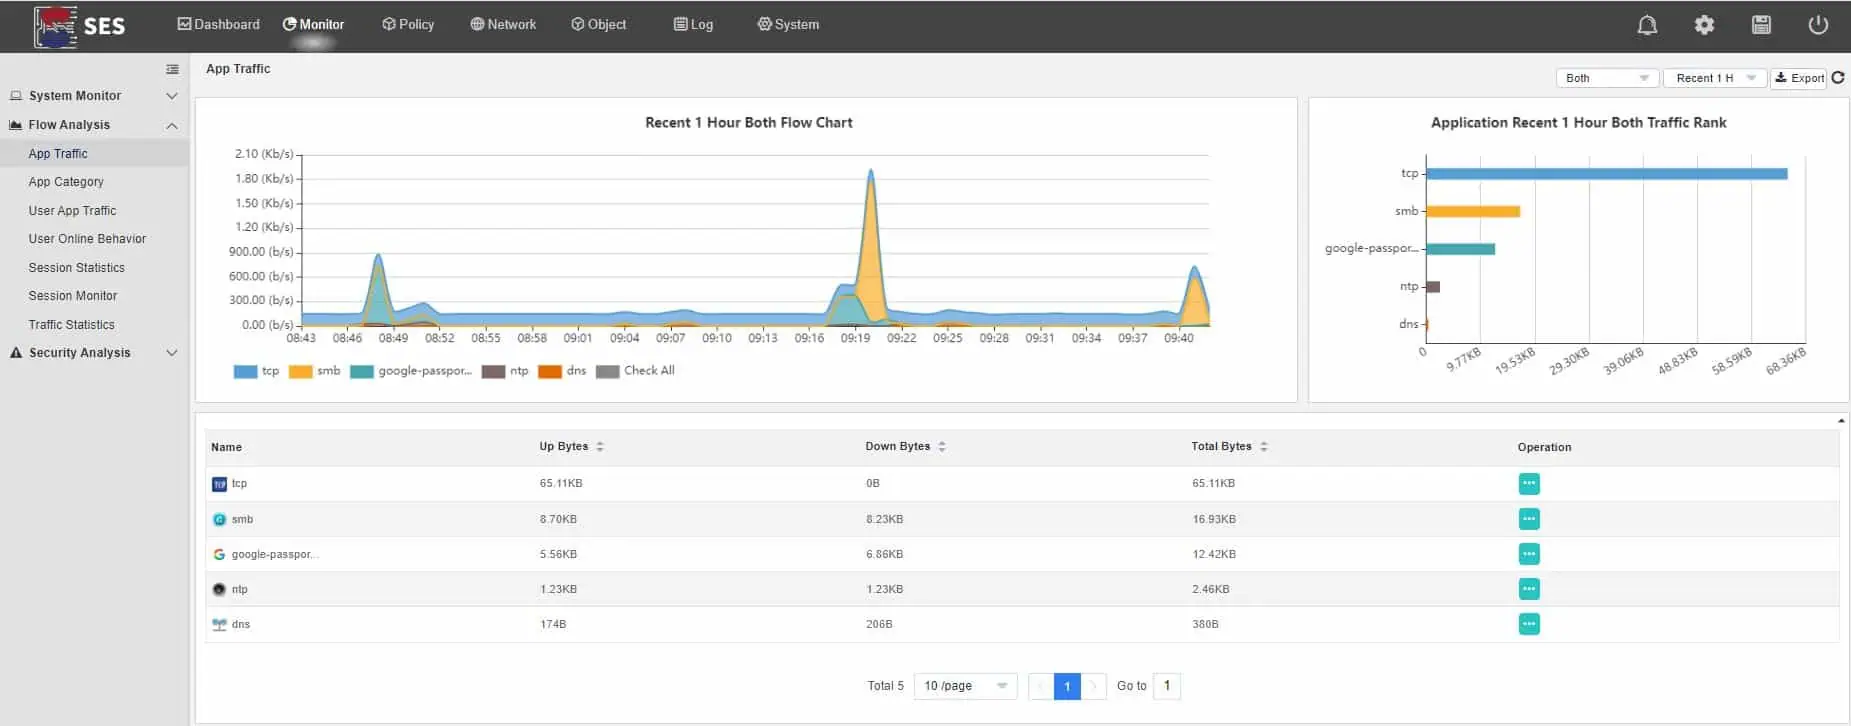The width and height of the screenshot is (1851, 726).
Task: Click the power logout icon
Action: click(1818, 25)
